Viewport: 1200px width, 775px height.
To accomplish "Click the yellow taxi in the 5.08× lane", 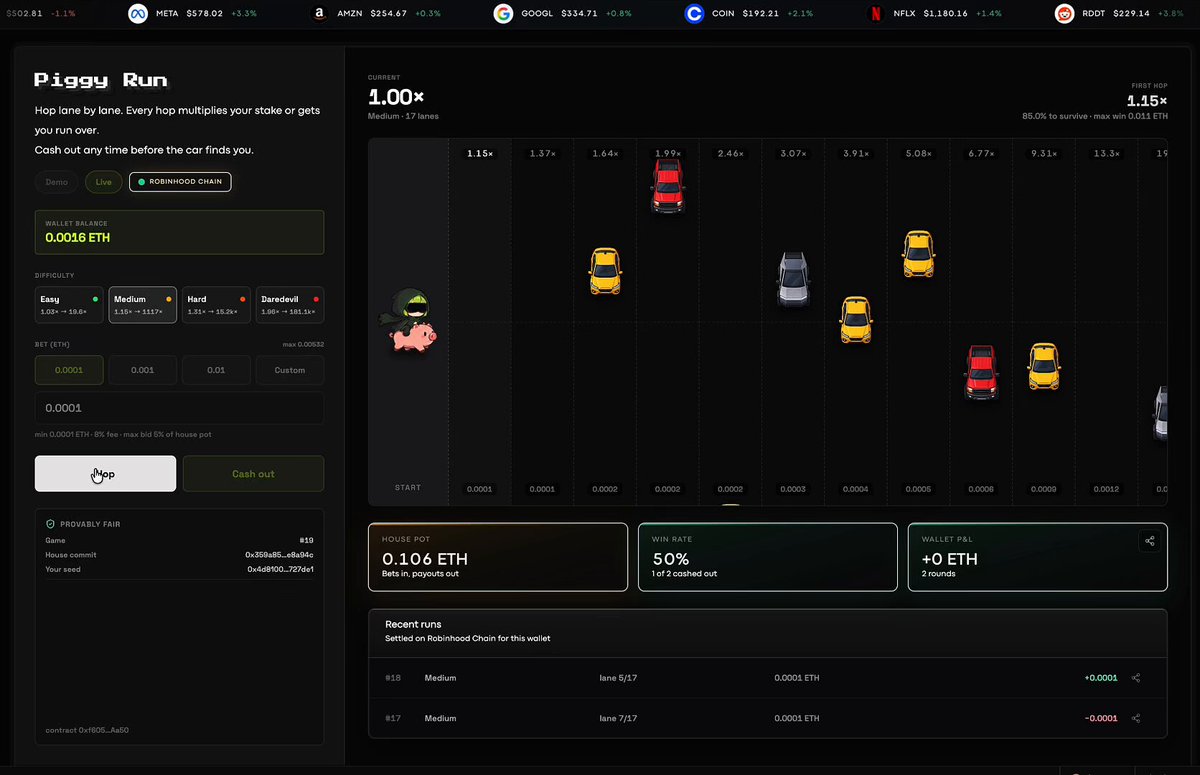I will [918, 254].
